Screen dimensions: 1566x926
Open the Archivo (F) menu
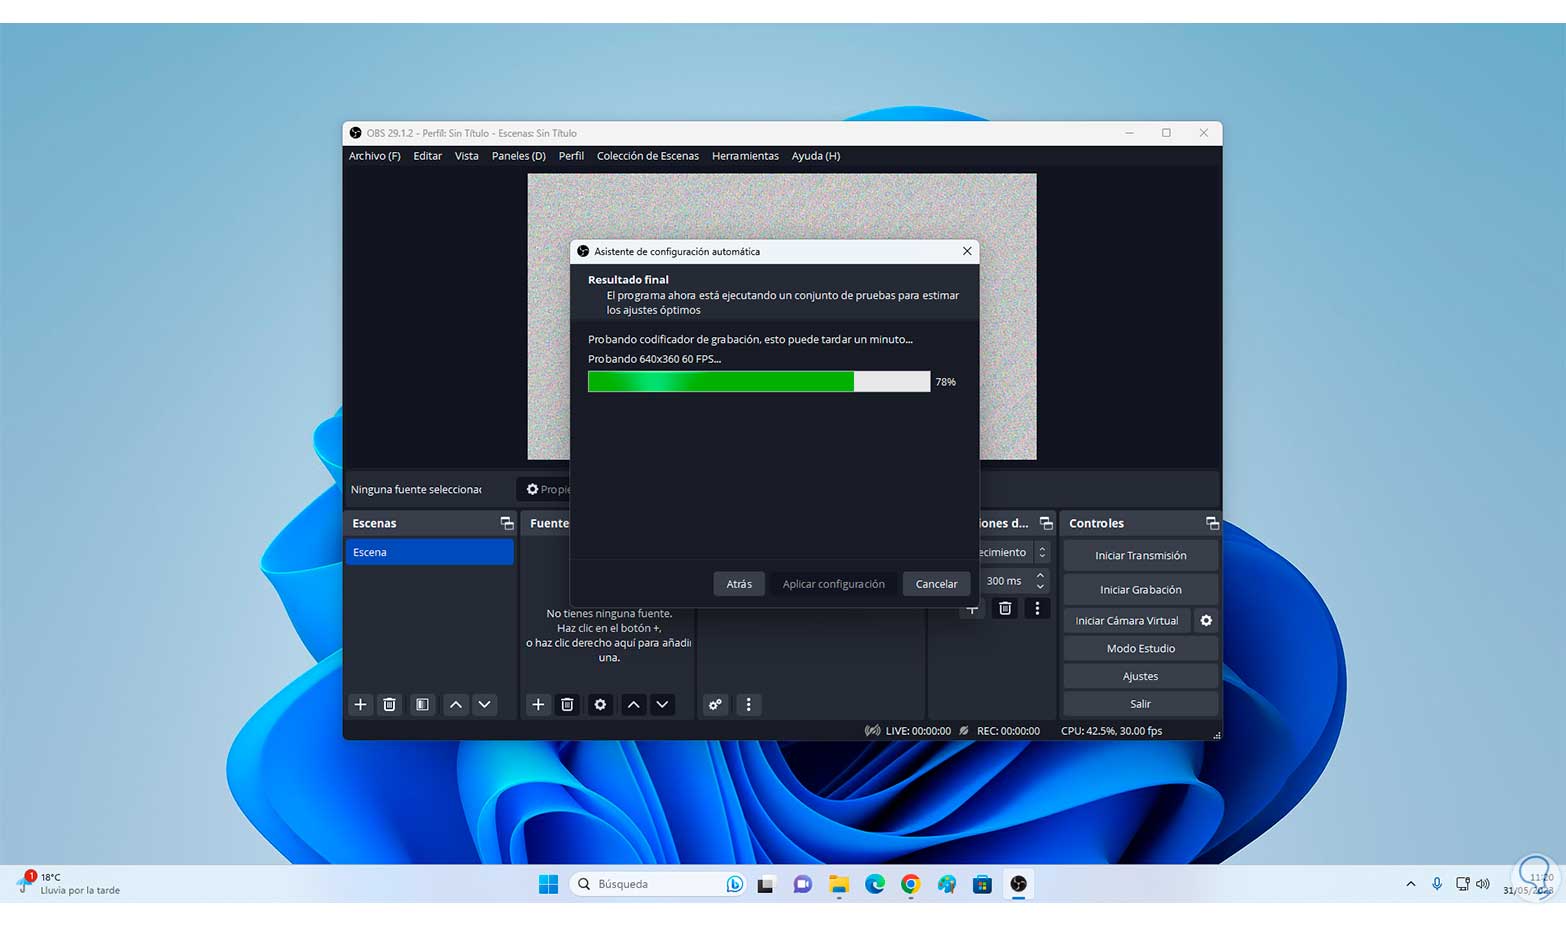pyautogui.click(x=374, y=156)
